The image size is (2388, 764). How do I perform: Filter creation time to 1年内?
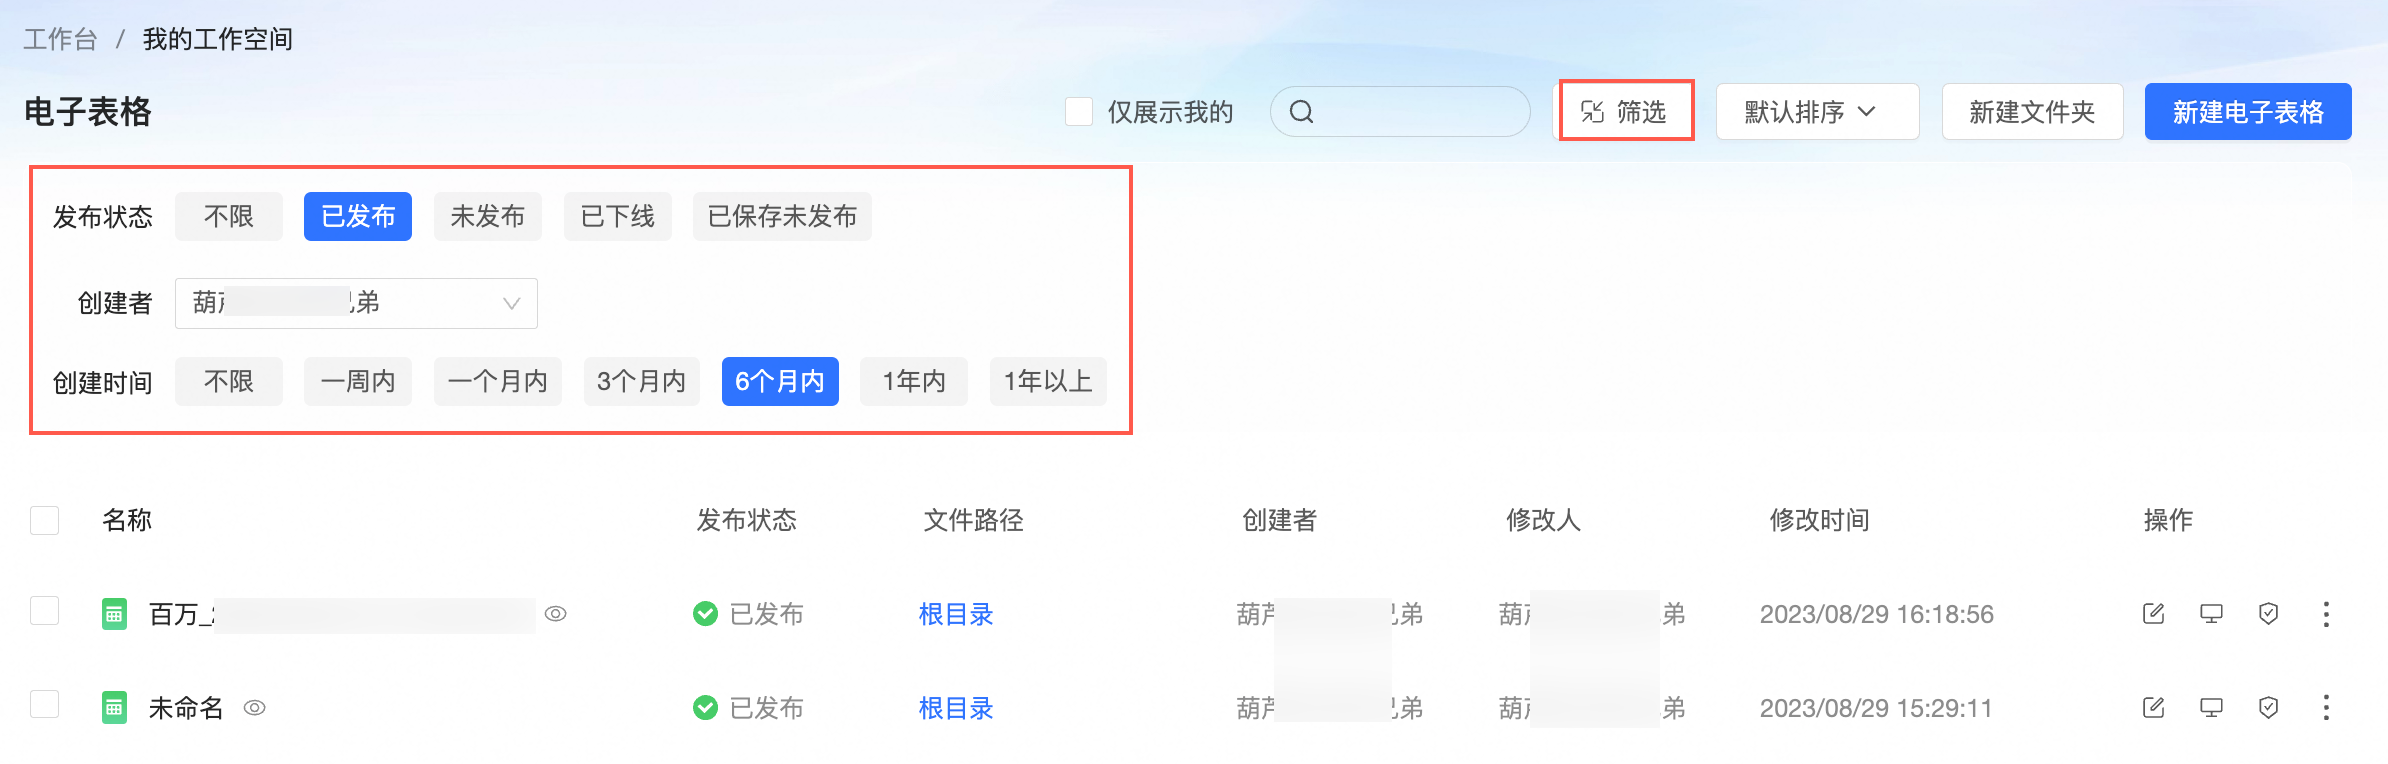914,382
